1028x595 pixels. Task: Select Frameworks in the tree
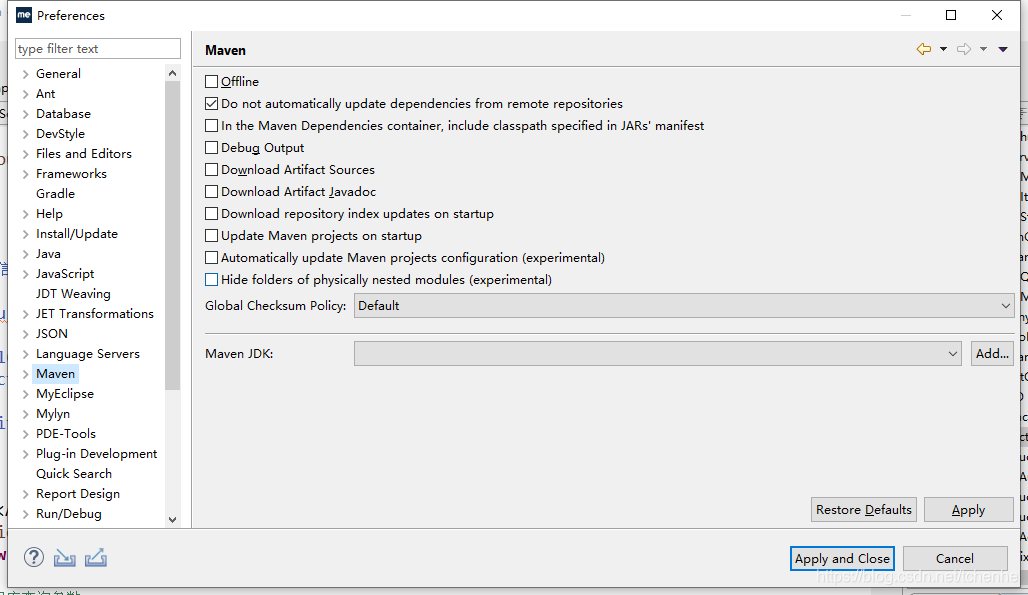pos(71,174)
